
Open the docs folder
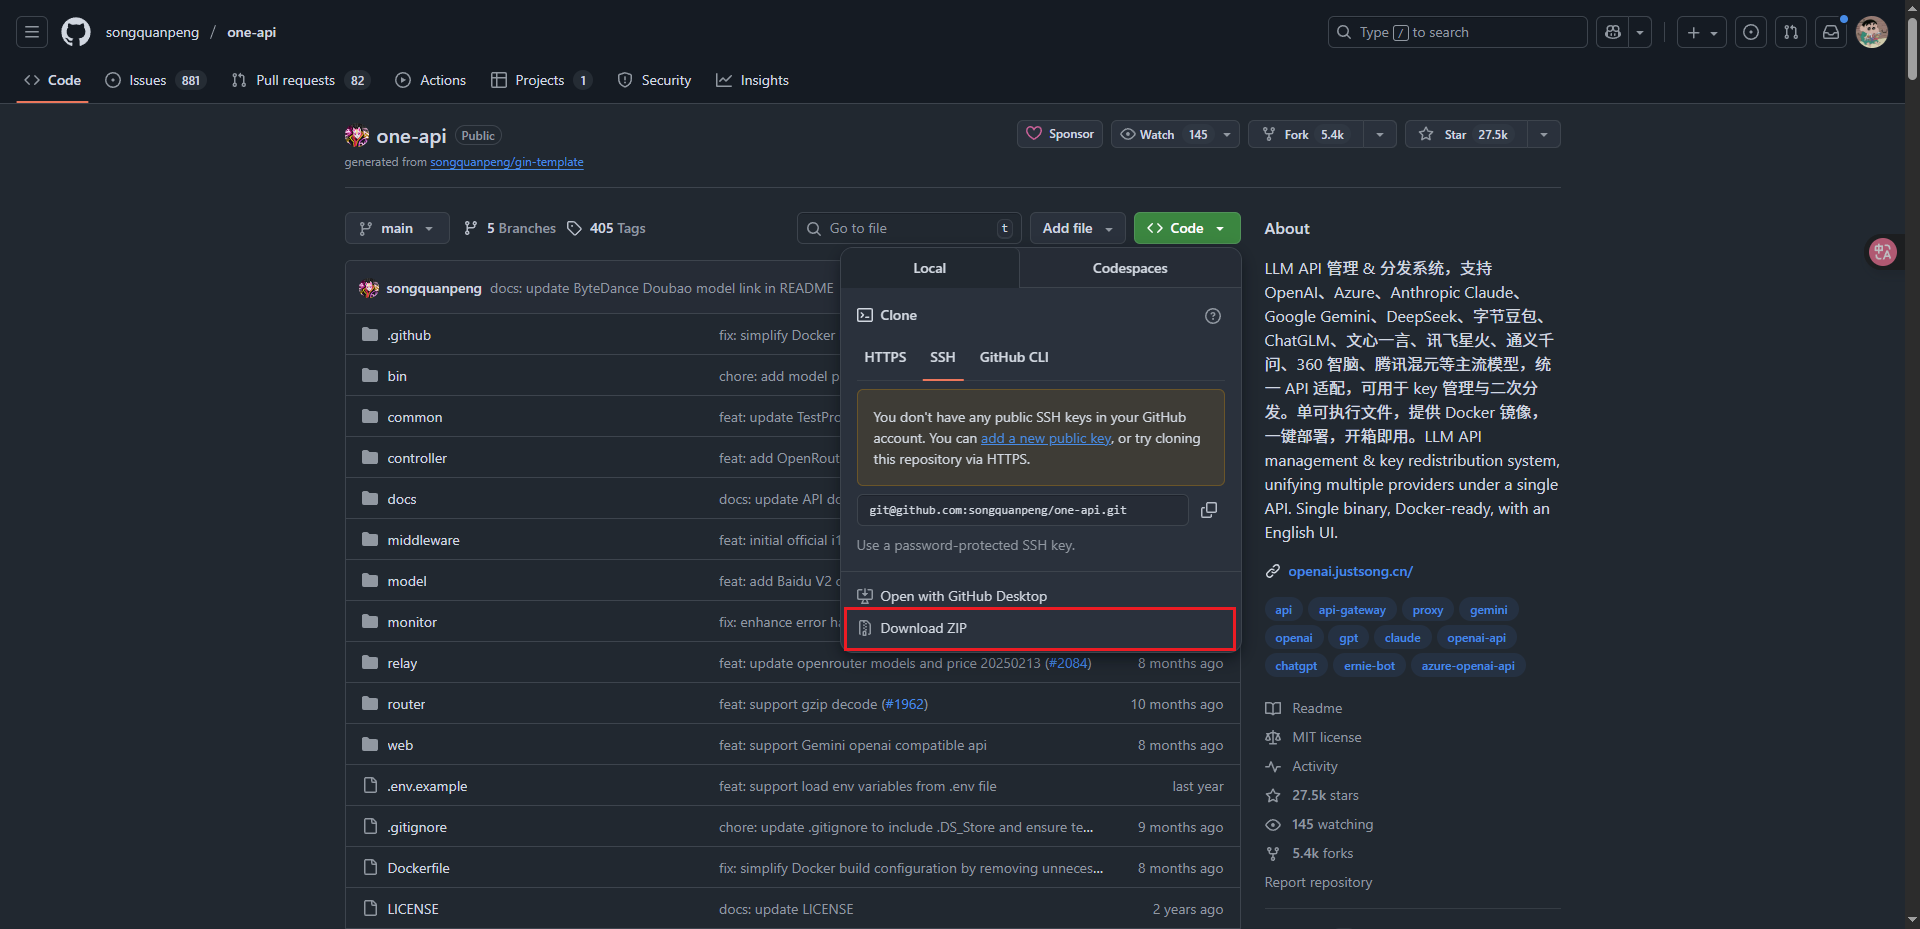[402, 499]
